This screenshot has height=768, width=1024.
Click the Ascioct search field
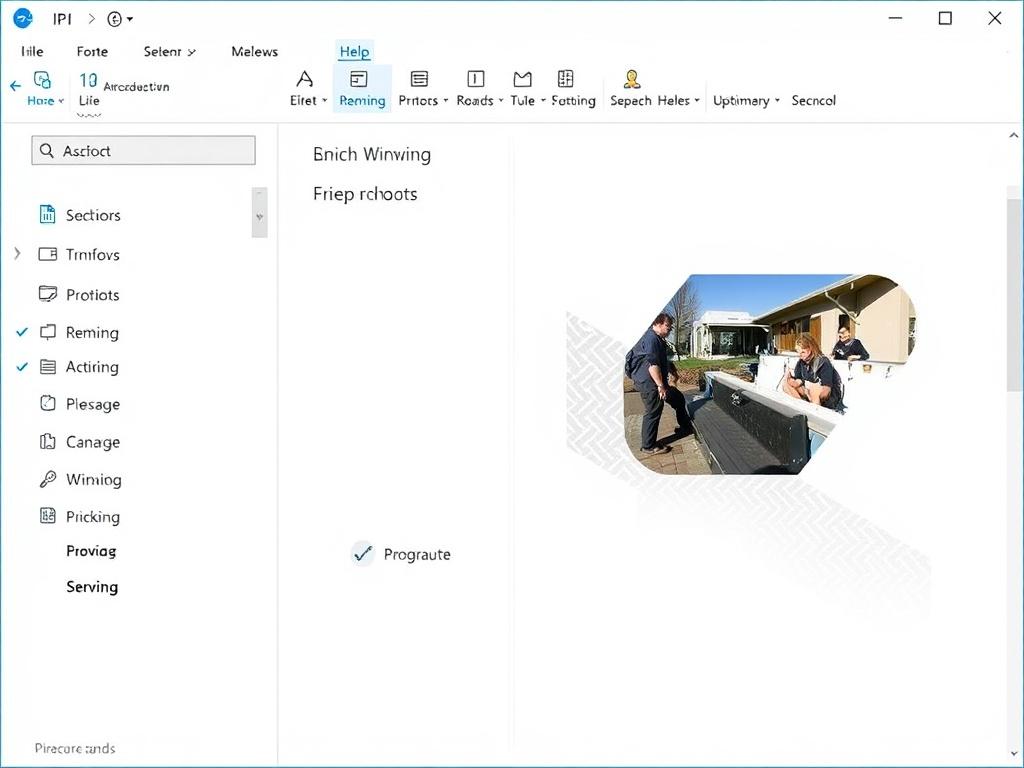144,151
